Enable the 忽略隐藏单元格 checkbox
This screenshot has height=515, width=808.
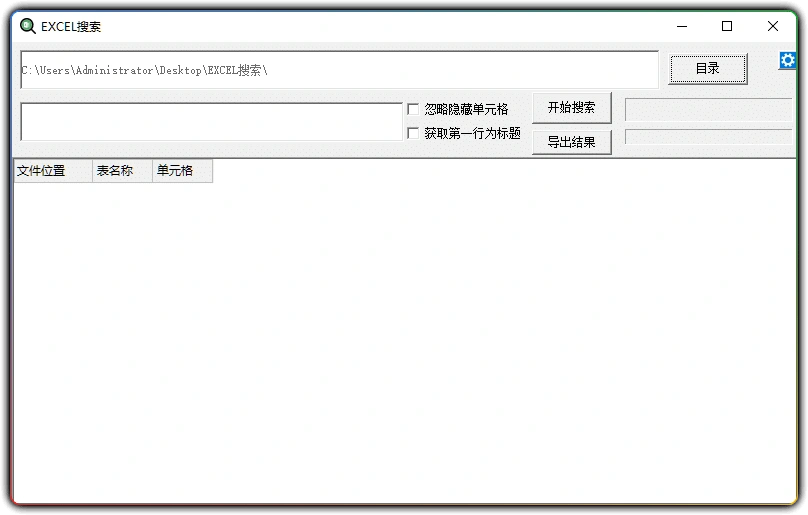(413, 109)
